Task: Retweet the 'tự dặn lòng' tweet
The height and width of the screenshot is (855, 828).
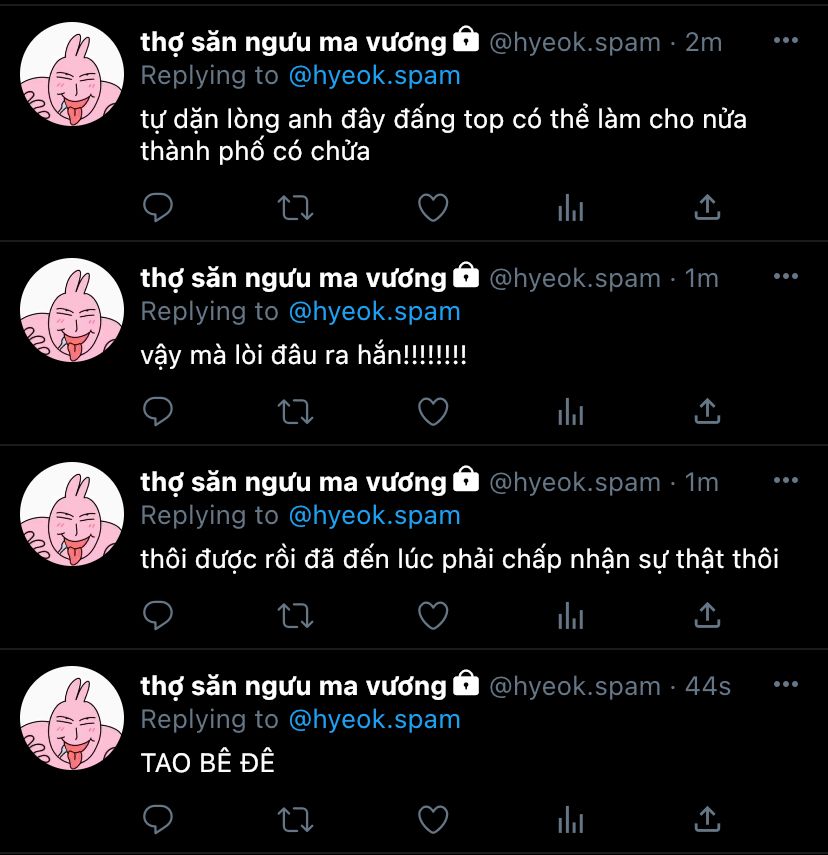Action: [x=295, y=208]
